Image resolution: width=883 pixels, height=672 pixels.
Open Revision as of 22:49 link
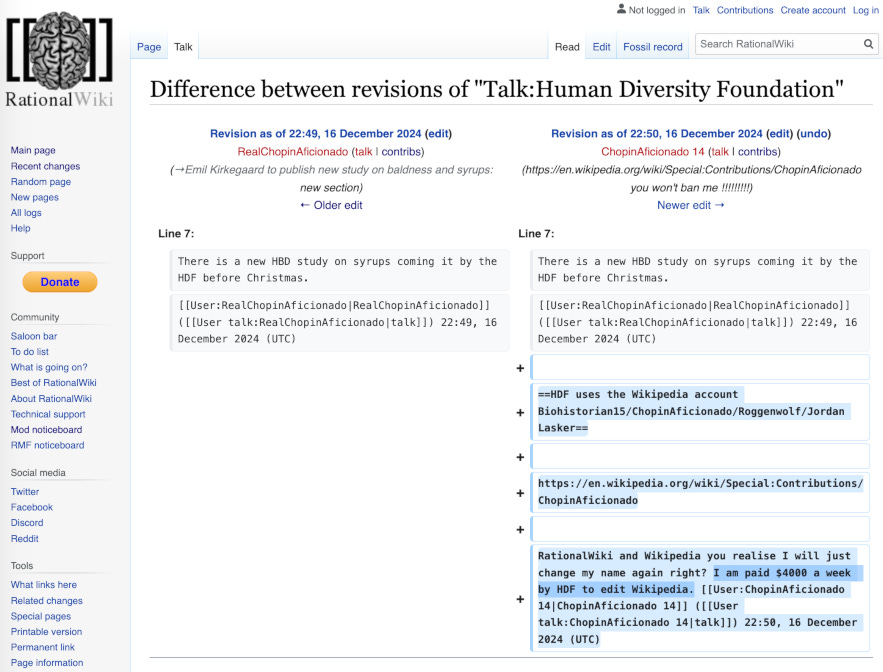click(315, 133)
